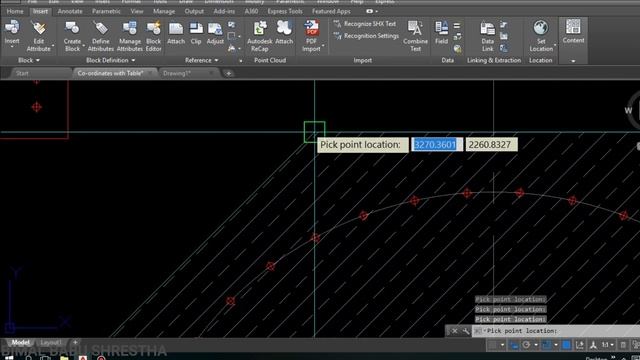Click the annotation visibility icon in status bar
This screenshot has width=640, height=360.
click(x=593, y=345)
